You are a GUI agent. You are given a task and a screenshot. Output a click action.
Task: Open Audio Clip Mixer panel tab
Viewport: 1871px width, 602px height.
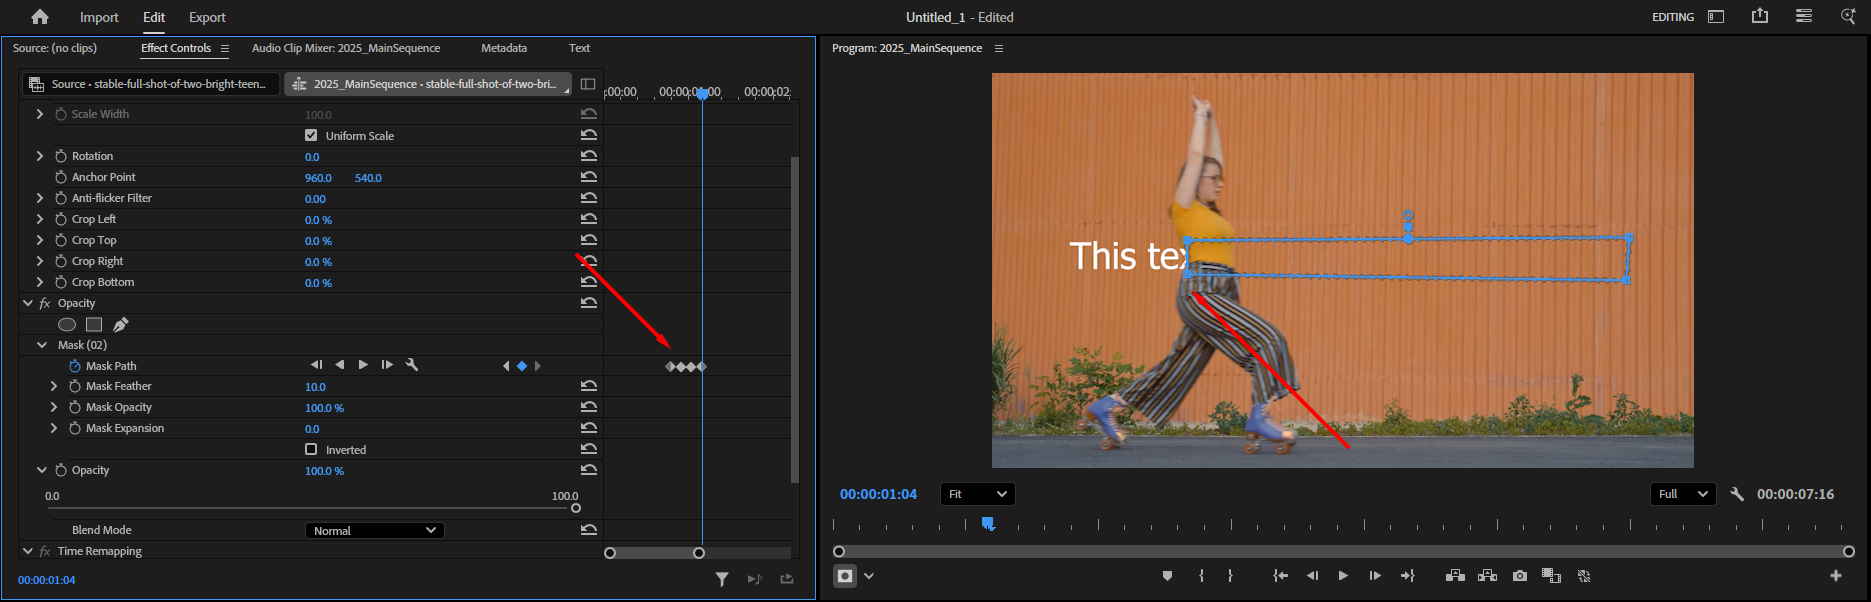pos(346,48)
